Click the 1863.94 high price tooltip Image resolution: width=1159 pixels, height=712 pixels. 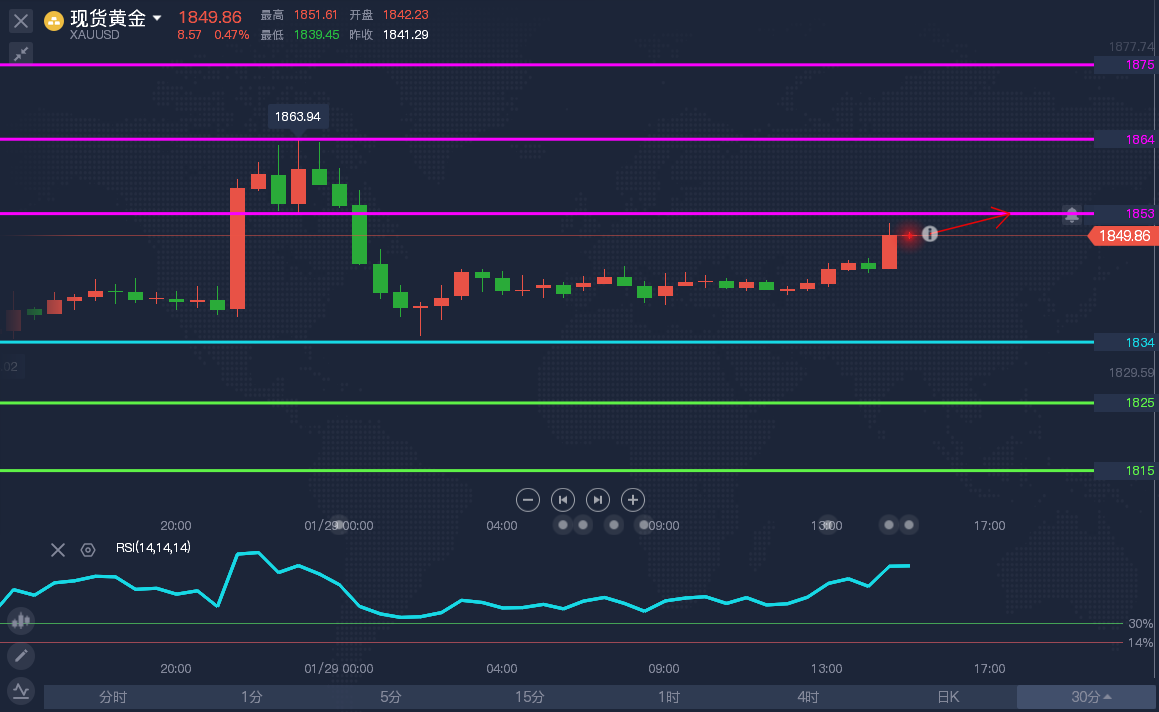tap(298, 117)
